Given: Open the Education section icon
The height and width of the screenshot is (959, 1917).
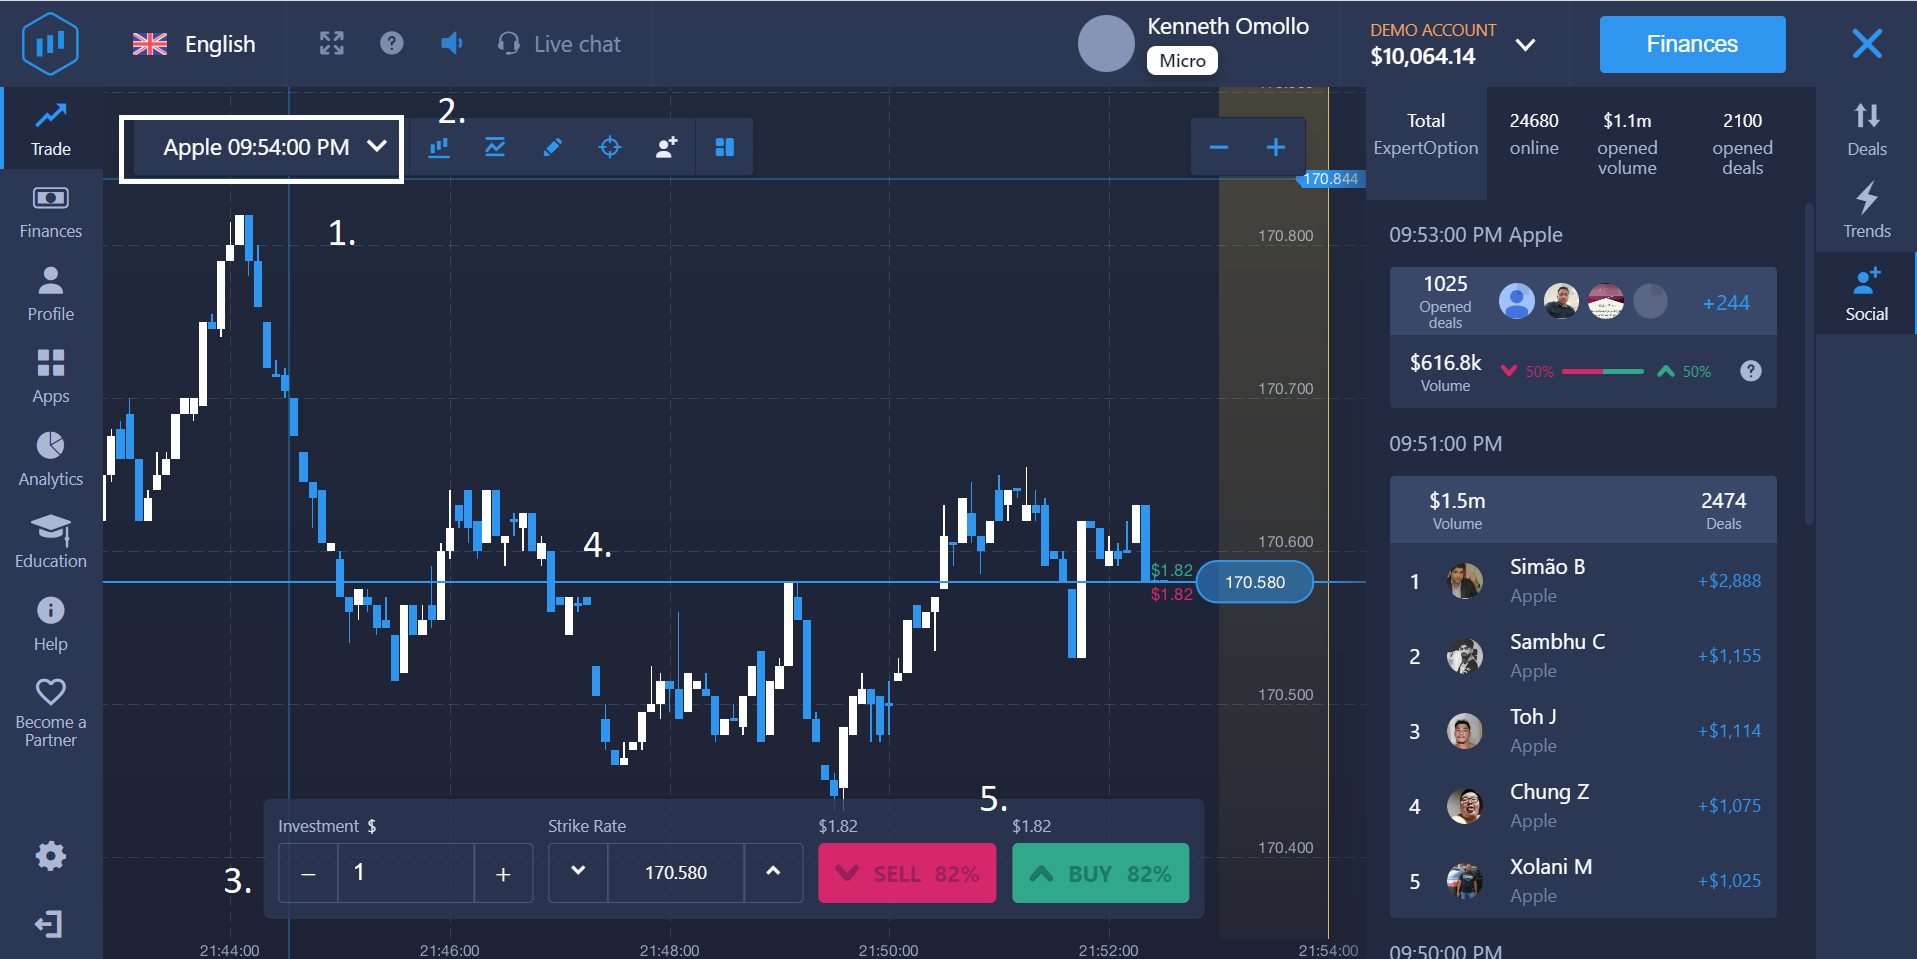Looking at the screenshot, I should pos(49,540).
